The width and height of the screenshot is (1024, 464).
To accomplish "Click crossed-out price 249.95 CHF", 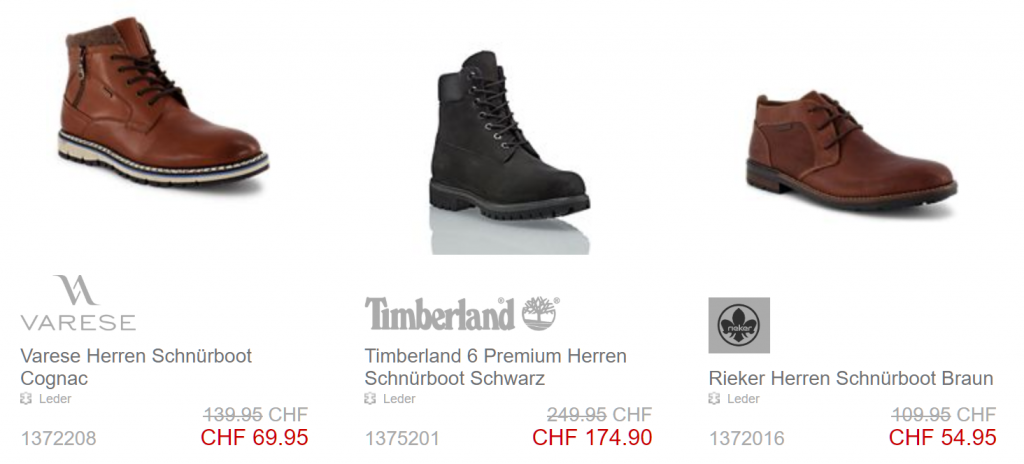I will tap(600, 414).
